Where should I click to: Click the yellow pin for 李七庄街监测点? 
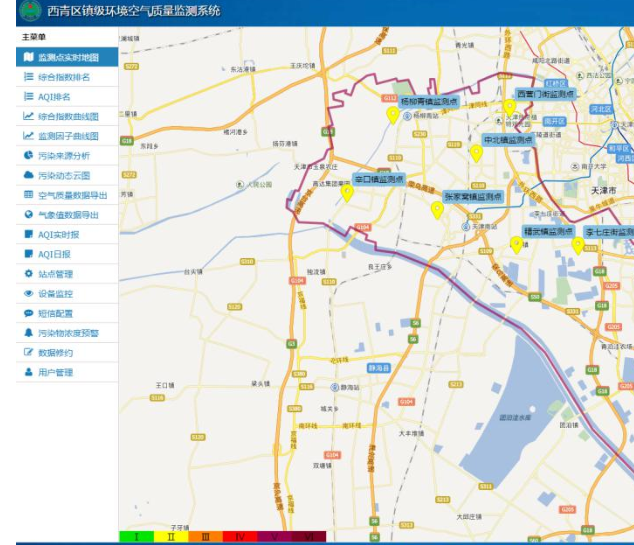578,244
